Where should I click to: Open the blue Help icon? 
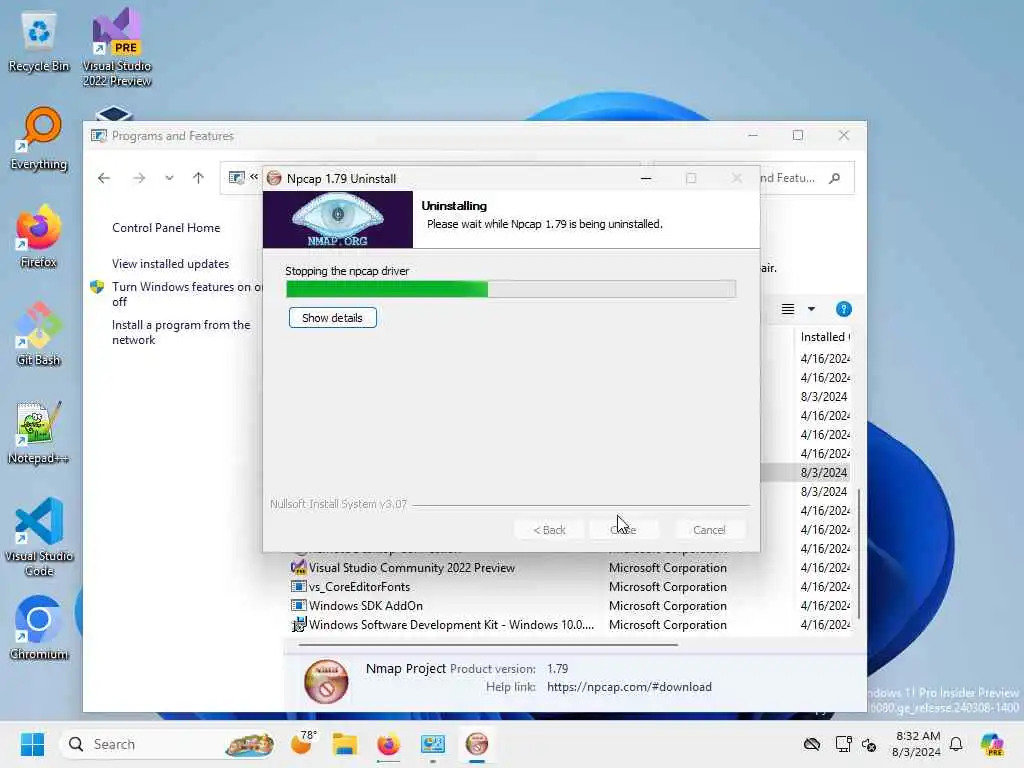pos(843,309)
